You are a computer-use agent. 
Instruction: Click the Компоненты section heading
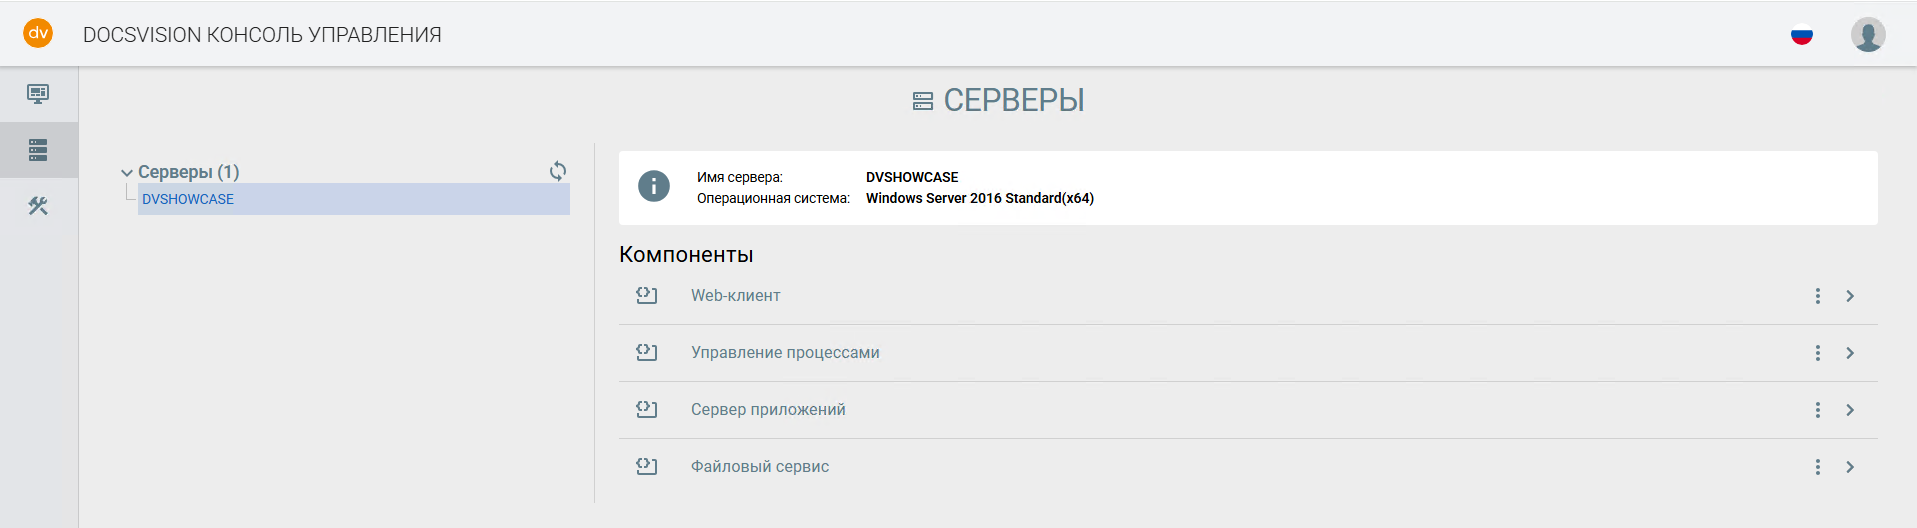coord(686,254)
